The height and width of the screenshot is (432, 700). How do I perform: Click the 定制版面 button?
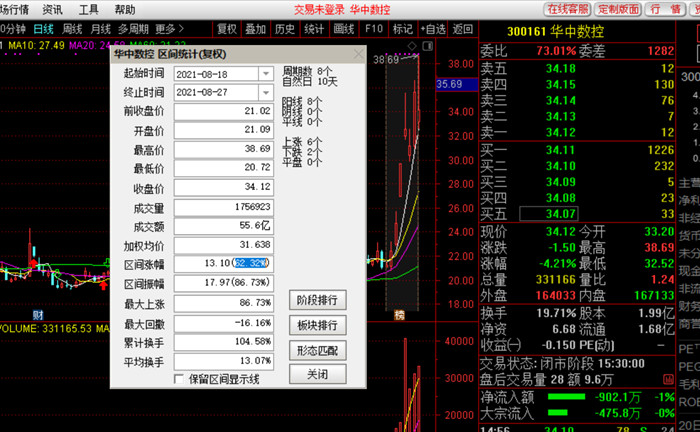[618, 9]
